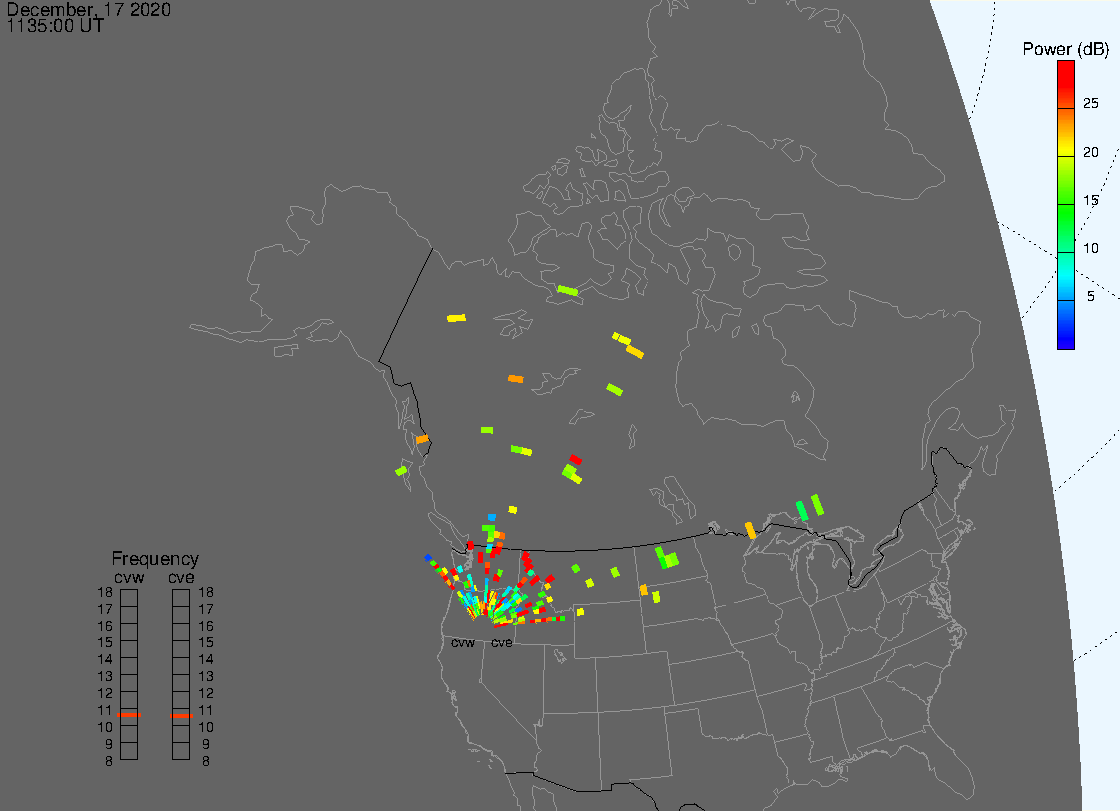Click the 9 label right of cve scale
The image size is (1120, 811).
point(206,744)
